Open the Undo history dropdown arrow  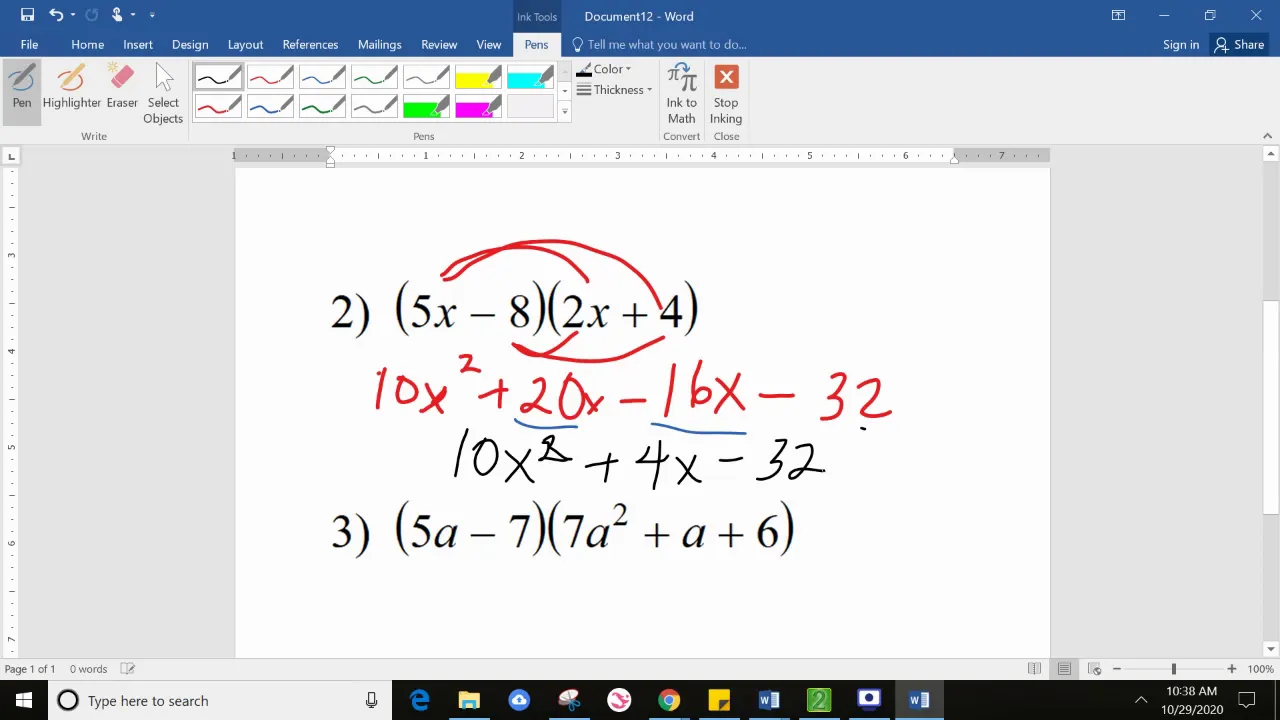[73, 15]
